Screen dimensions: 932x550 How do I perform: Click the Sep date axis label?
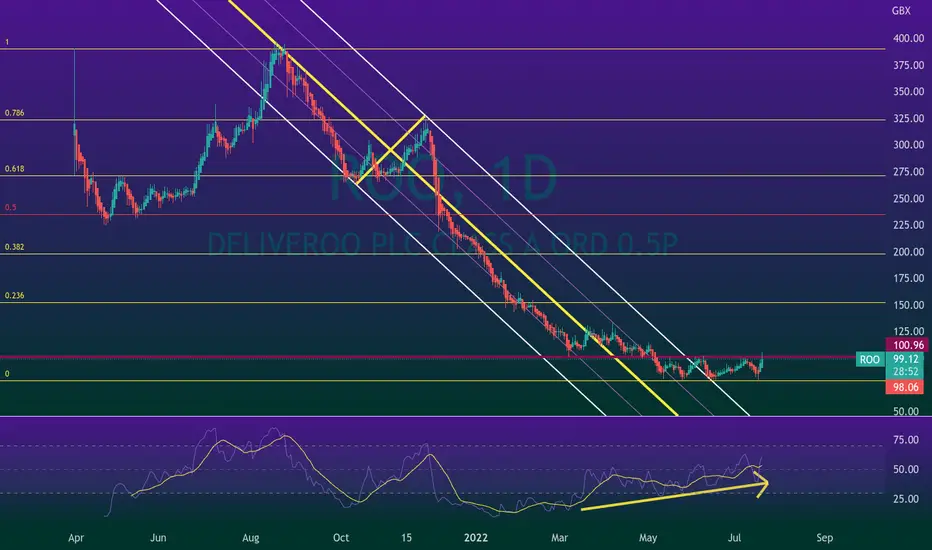(x=824, y=538)
